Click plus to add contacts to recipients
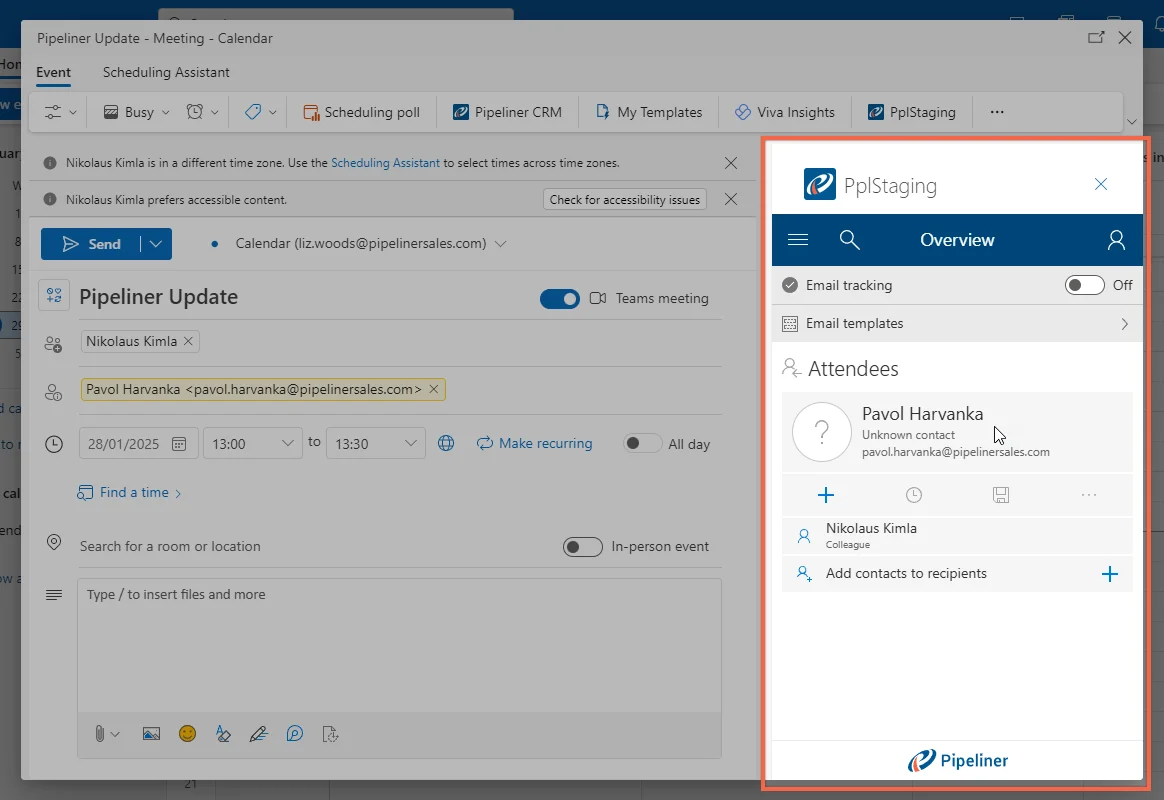The height and width of the screenshot is (800, 1164). (1110, 574)
